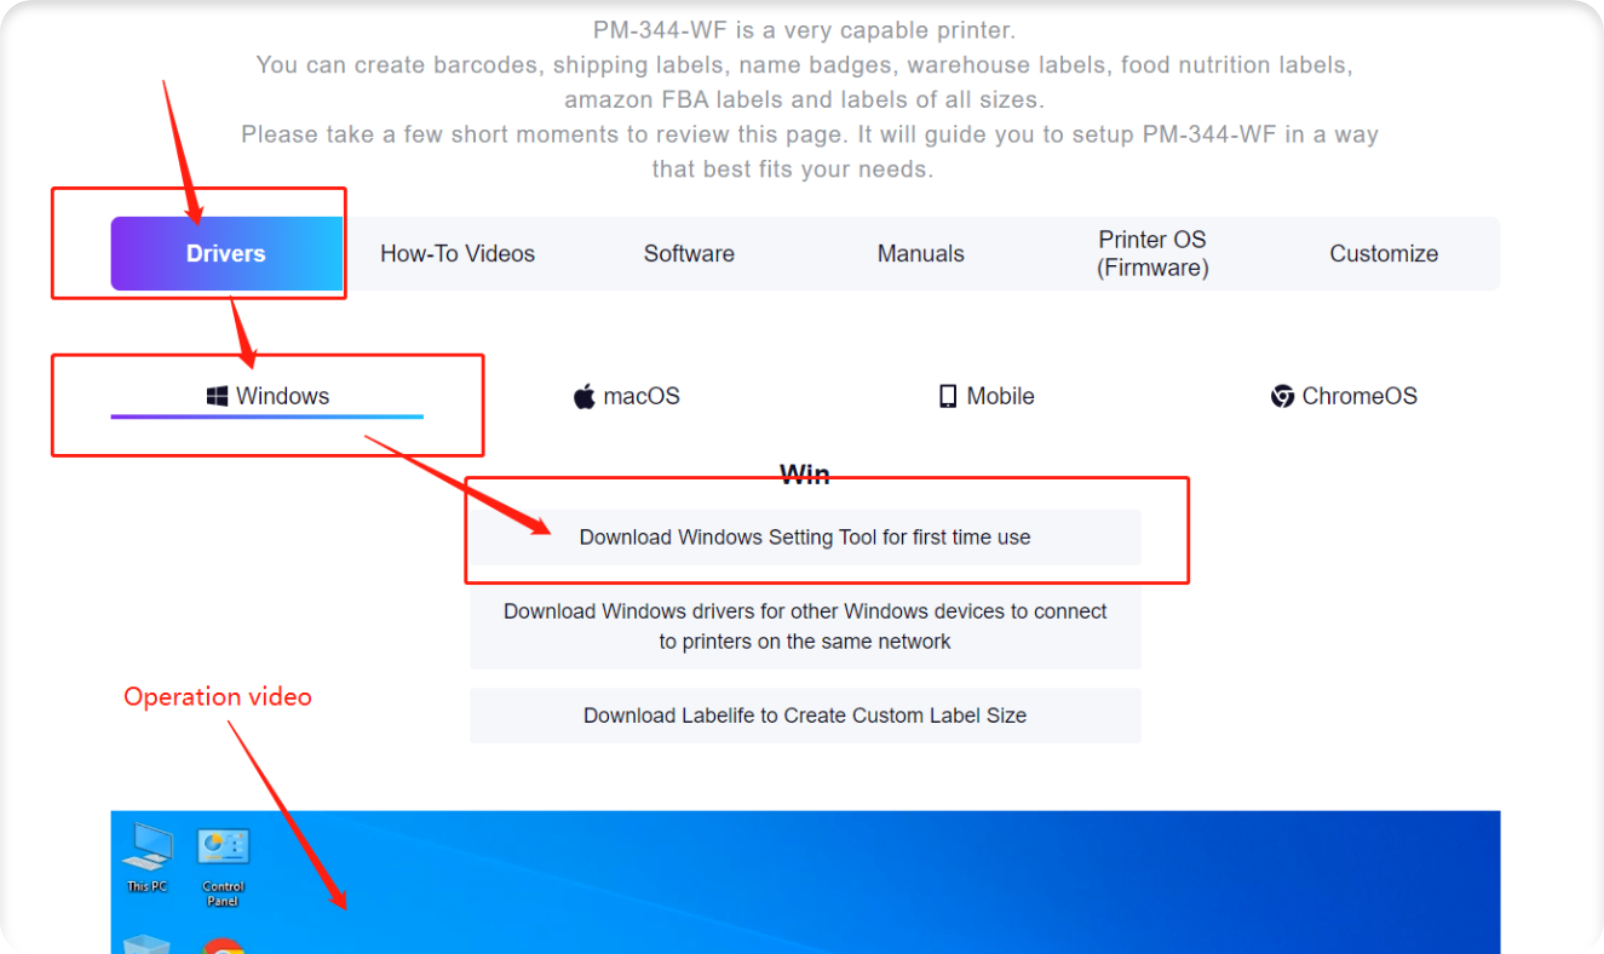Play the operation video
This screenshot has width=1604, height=954.
(805, 882)
